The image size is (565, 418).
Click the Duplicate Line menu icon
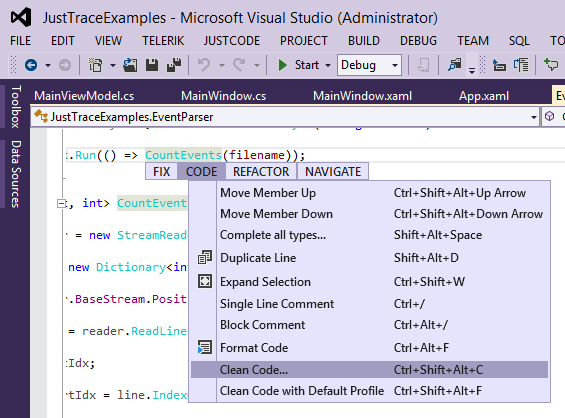pos(205,258)
